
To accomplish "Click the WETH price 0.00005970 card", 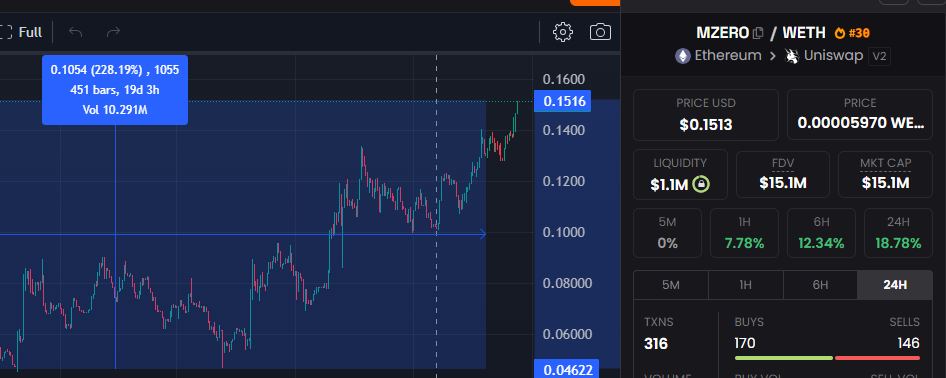I will [860, 115].
